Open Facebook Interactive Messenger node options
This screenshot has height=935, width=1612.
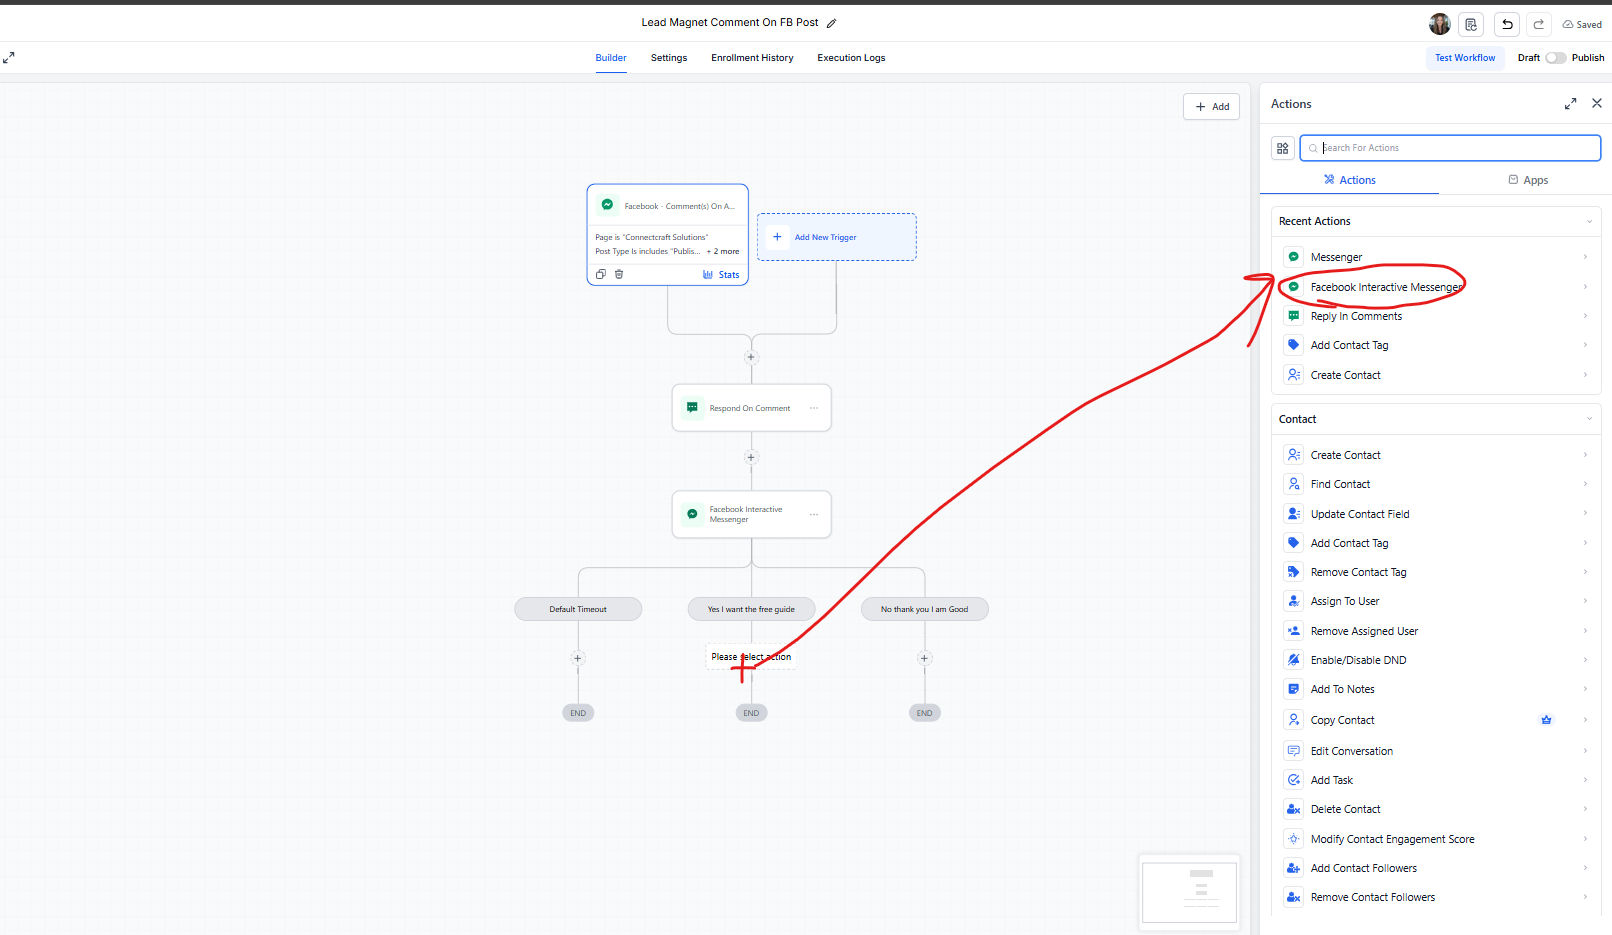[x=814, y=514]
